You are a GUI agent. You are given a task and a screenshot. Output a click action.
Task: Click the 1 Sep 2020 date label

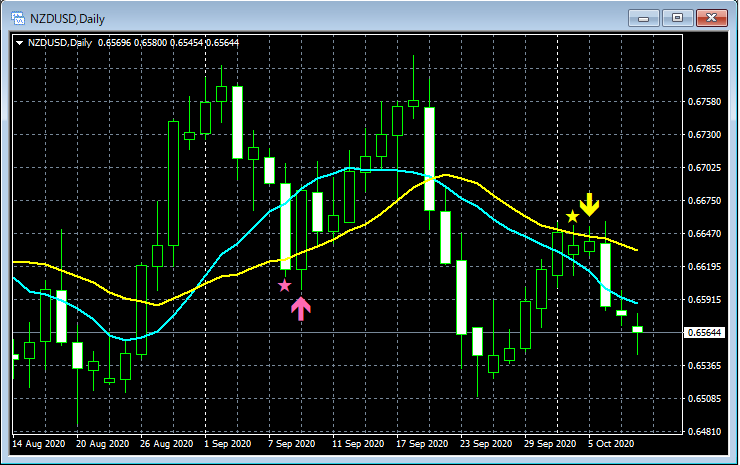[227, 444]
